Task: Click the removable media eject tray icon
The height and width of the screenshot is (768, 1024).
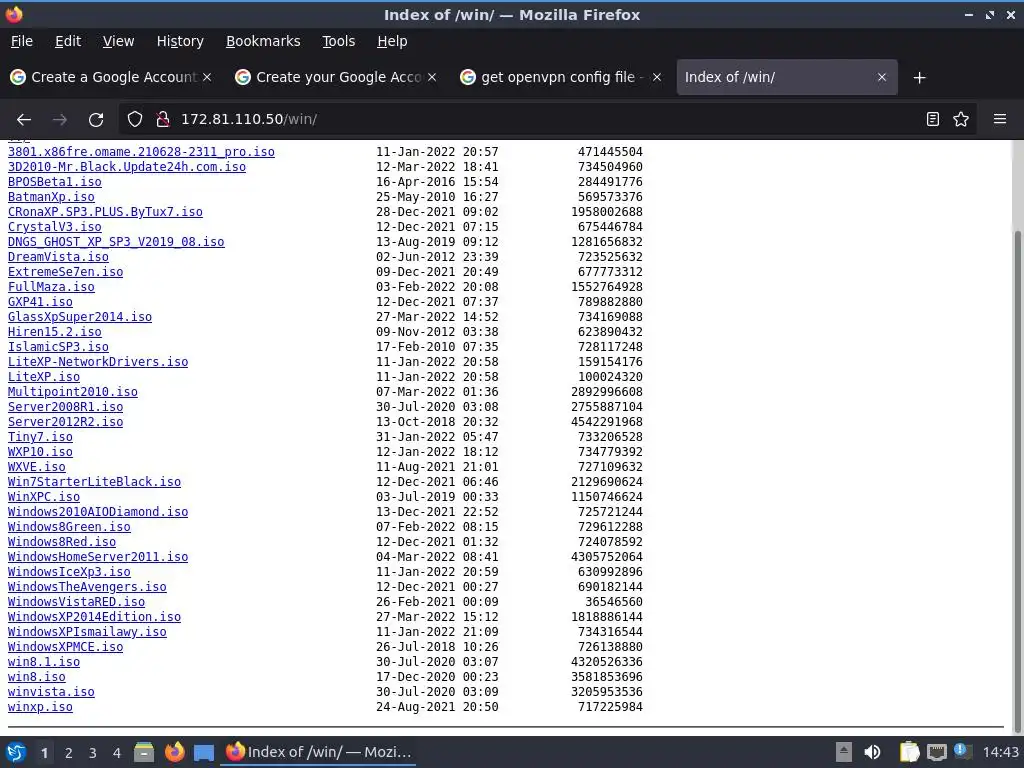Action: tap(844, 752)
